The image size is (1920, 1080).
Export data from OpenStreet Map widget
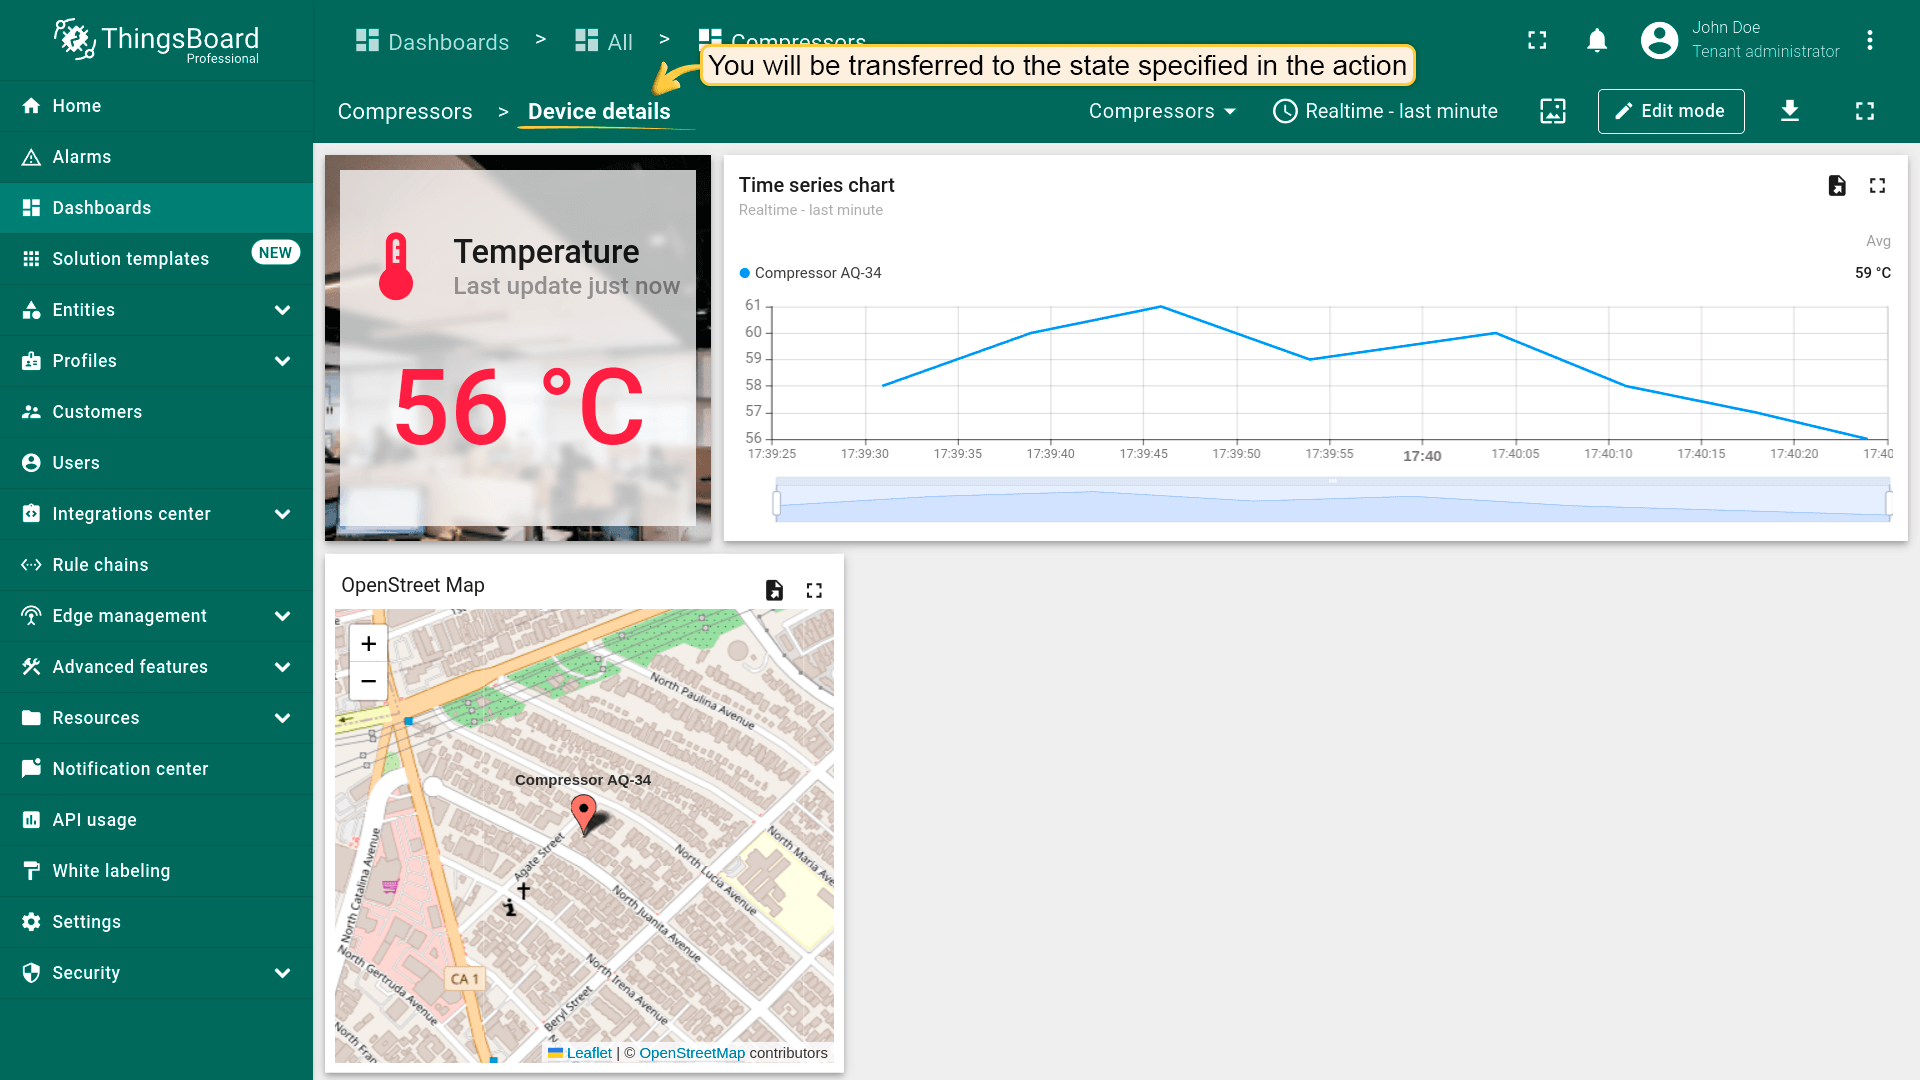coord(774,591)
